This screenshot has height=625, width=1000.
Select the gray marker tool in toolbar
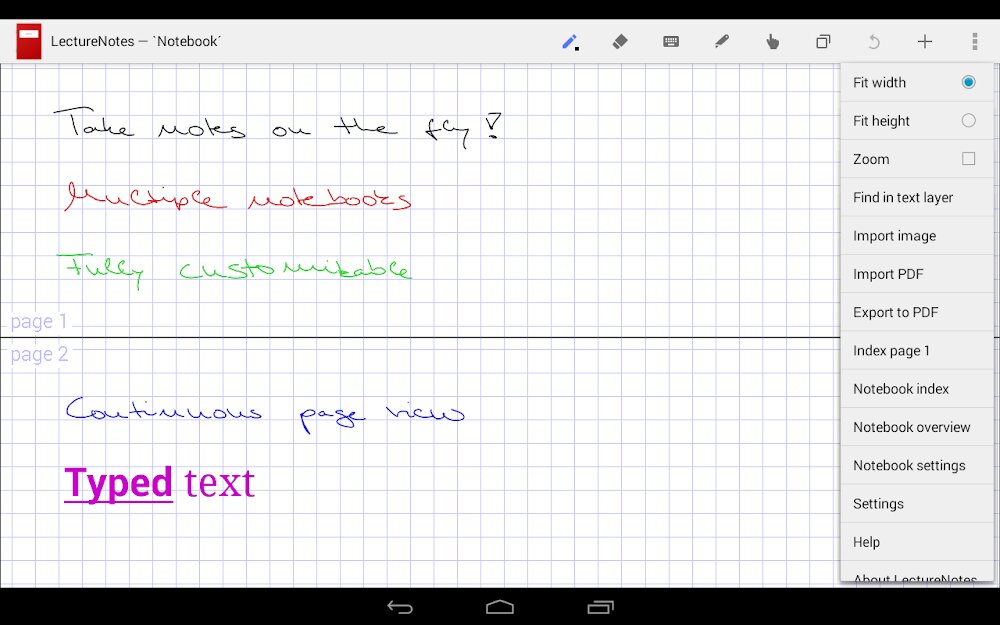721,42
